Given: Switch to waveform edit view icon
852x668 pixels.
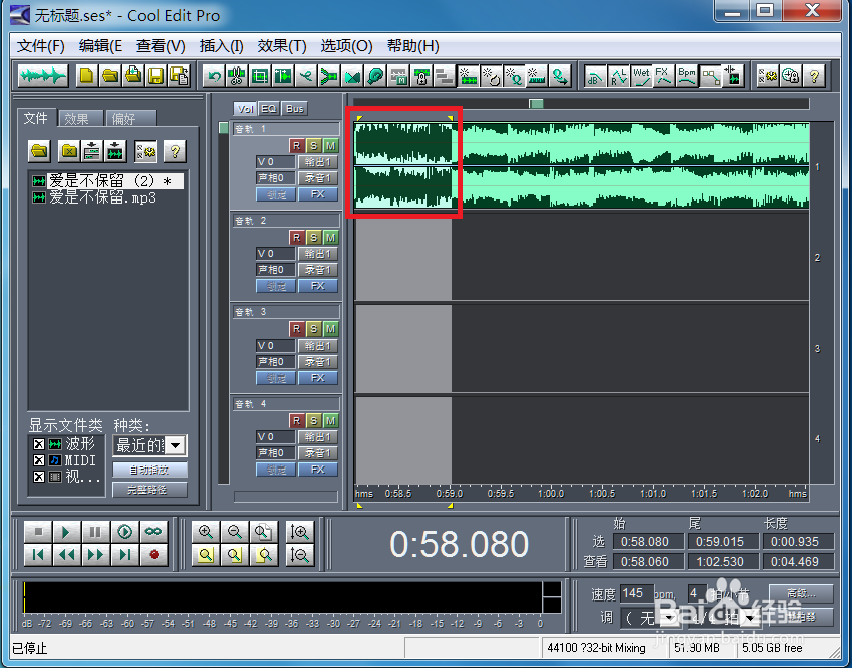Looking at the screenshot, I should pyautogui.click(x=42, y=76).
